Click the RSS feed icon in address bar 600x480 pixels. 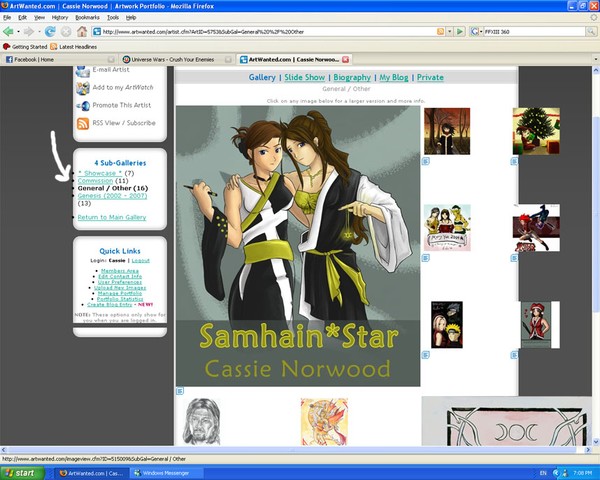(x=440, y=31)
